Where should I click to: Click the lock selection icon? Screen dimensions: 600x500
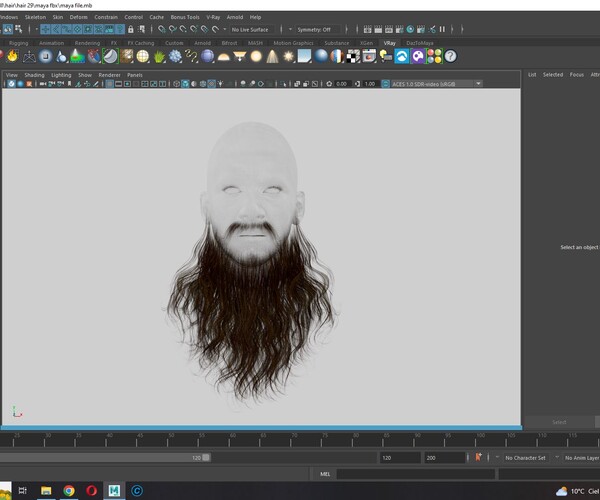[x=130, y=29]
